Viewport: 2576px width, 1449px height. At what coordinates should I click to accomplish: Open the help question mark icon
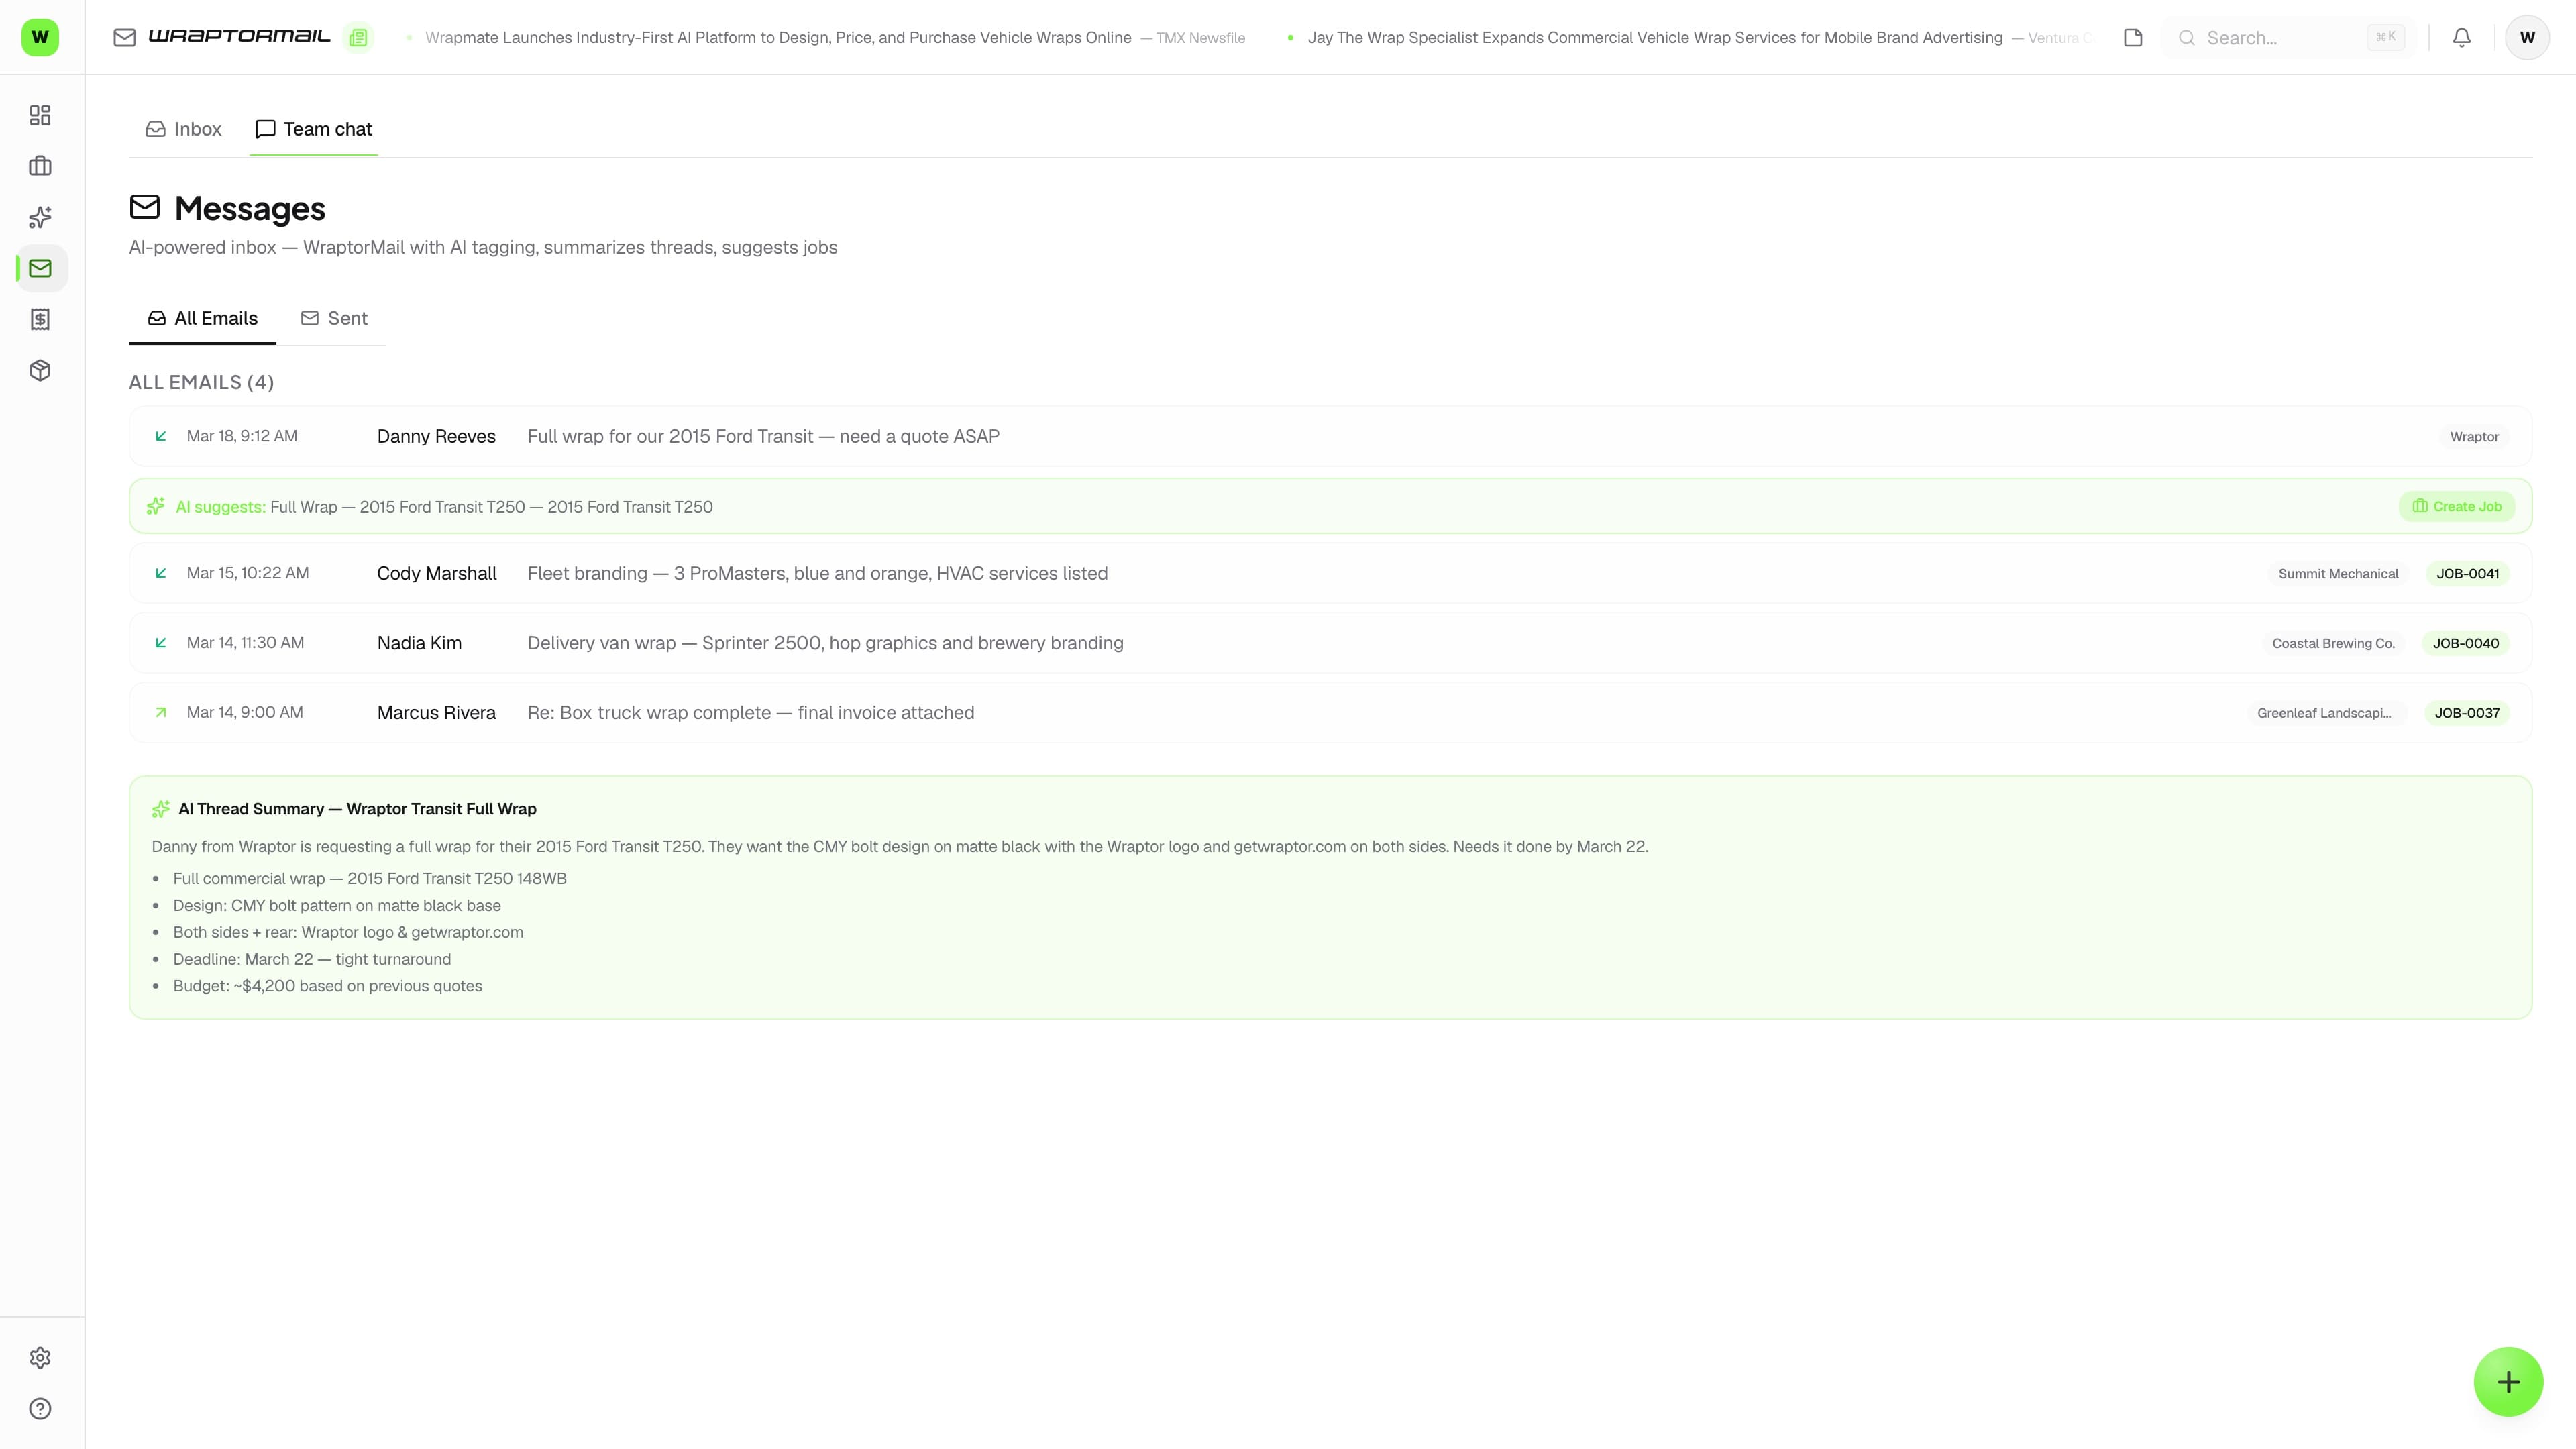click(40, 1409)
